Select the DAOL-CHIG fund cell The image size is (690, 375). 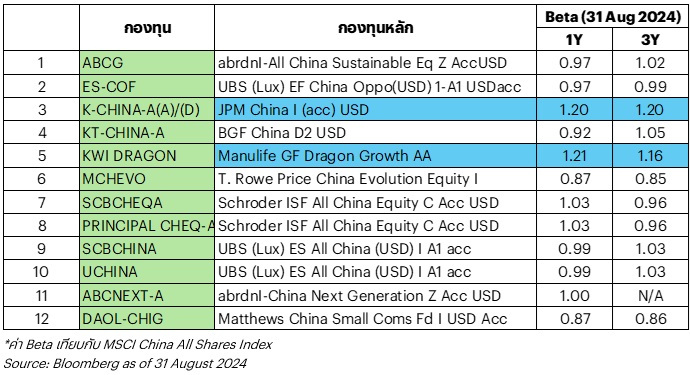pos(147,318)
